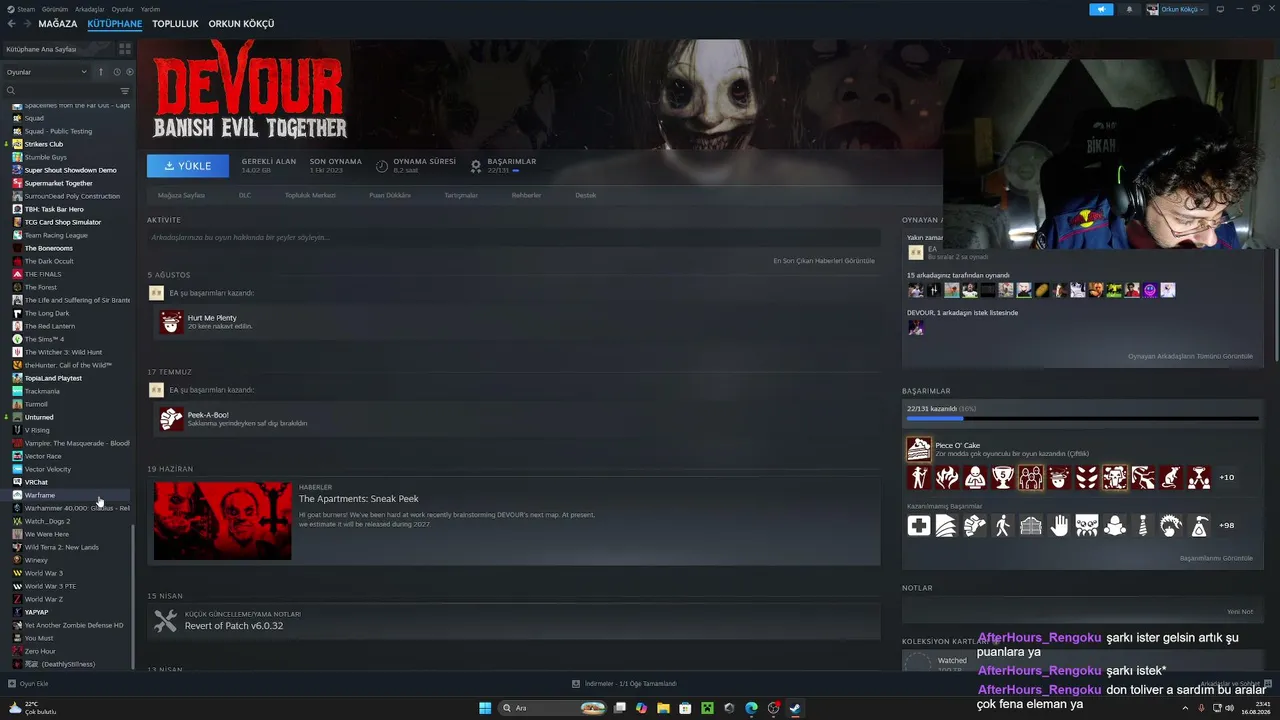
Task: Open the Görünüm menu
Action: point(55,9)
